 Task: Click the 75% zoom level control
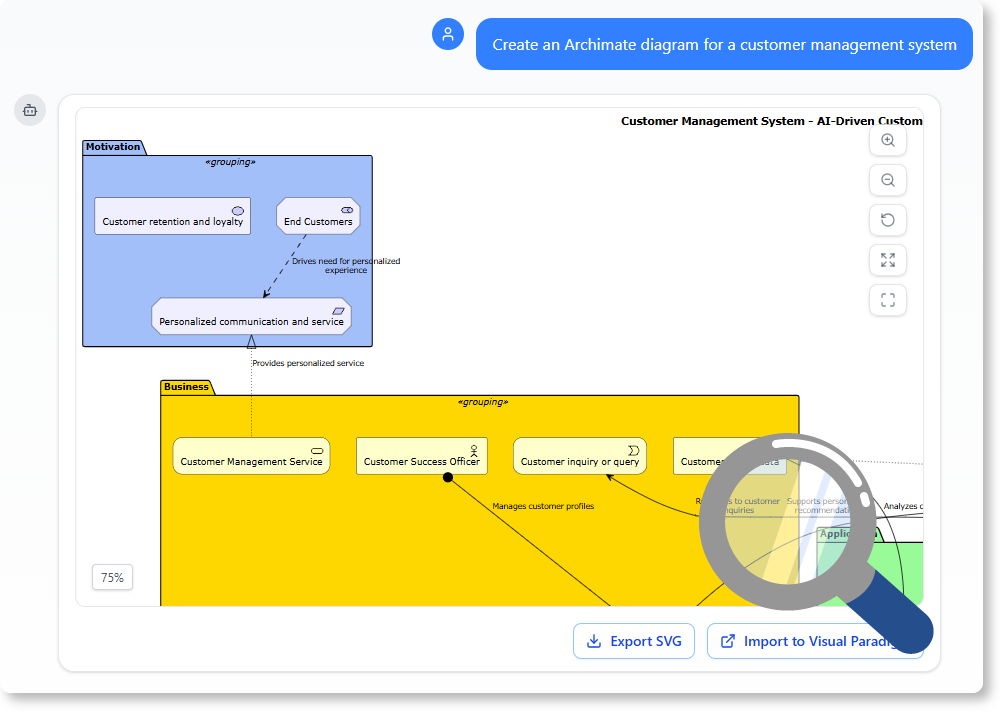(x=112, y=577)
